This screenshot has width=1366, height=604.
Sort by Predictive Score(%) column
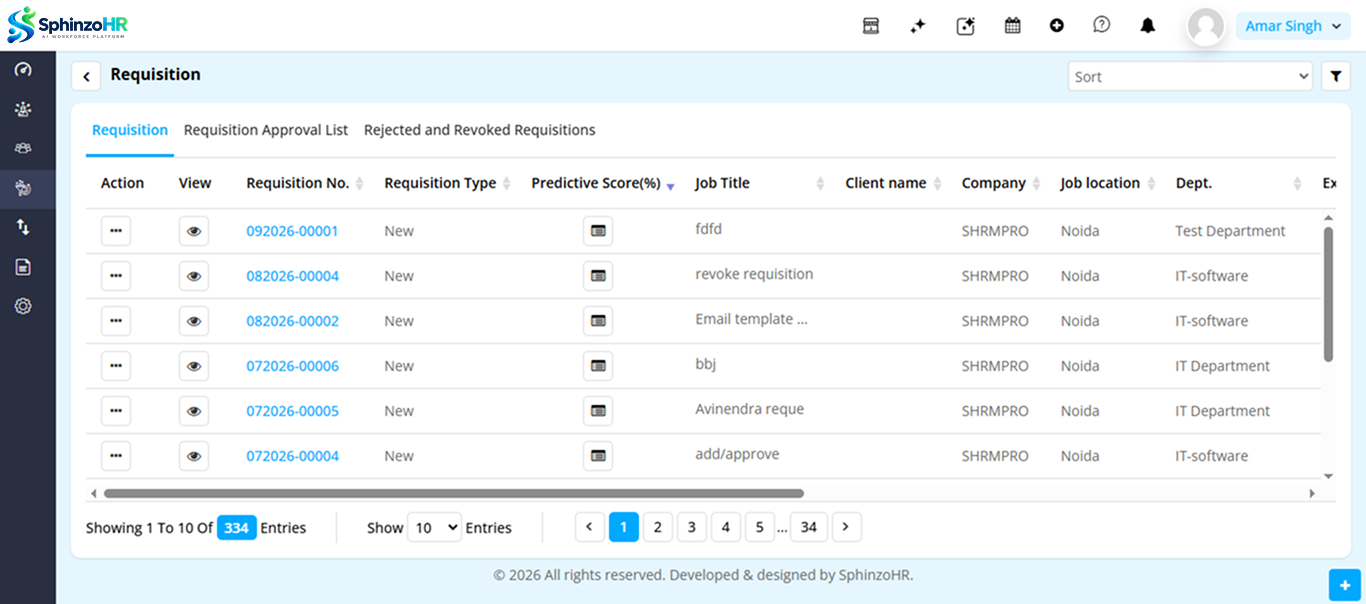(x=602, y=183)
